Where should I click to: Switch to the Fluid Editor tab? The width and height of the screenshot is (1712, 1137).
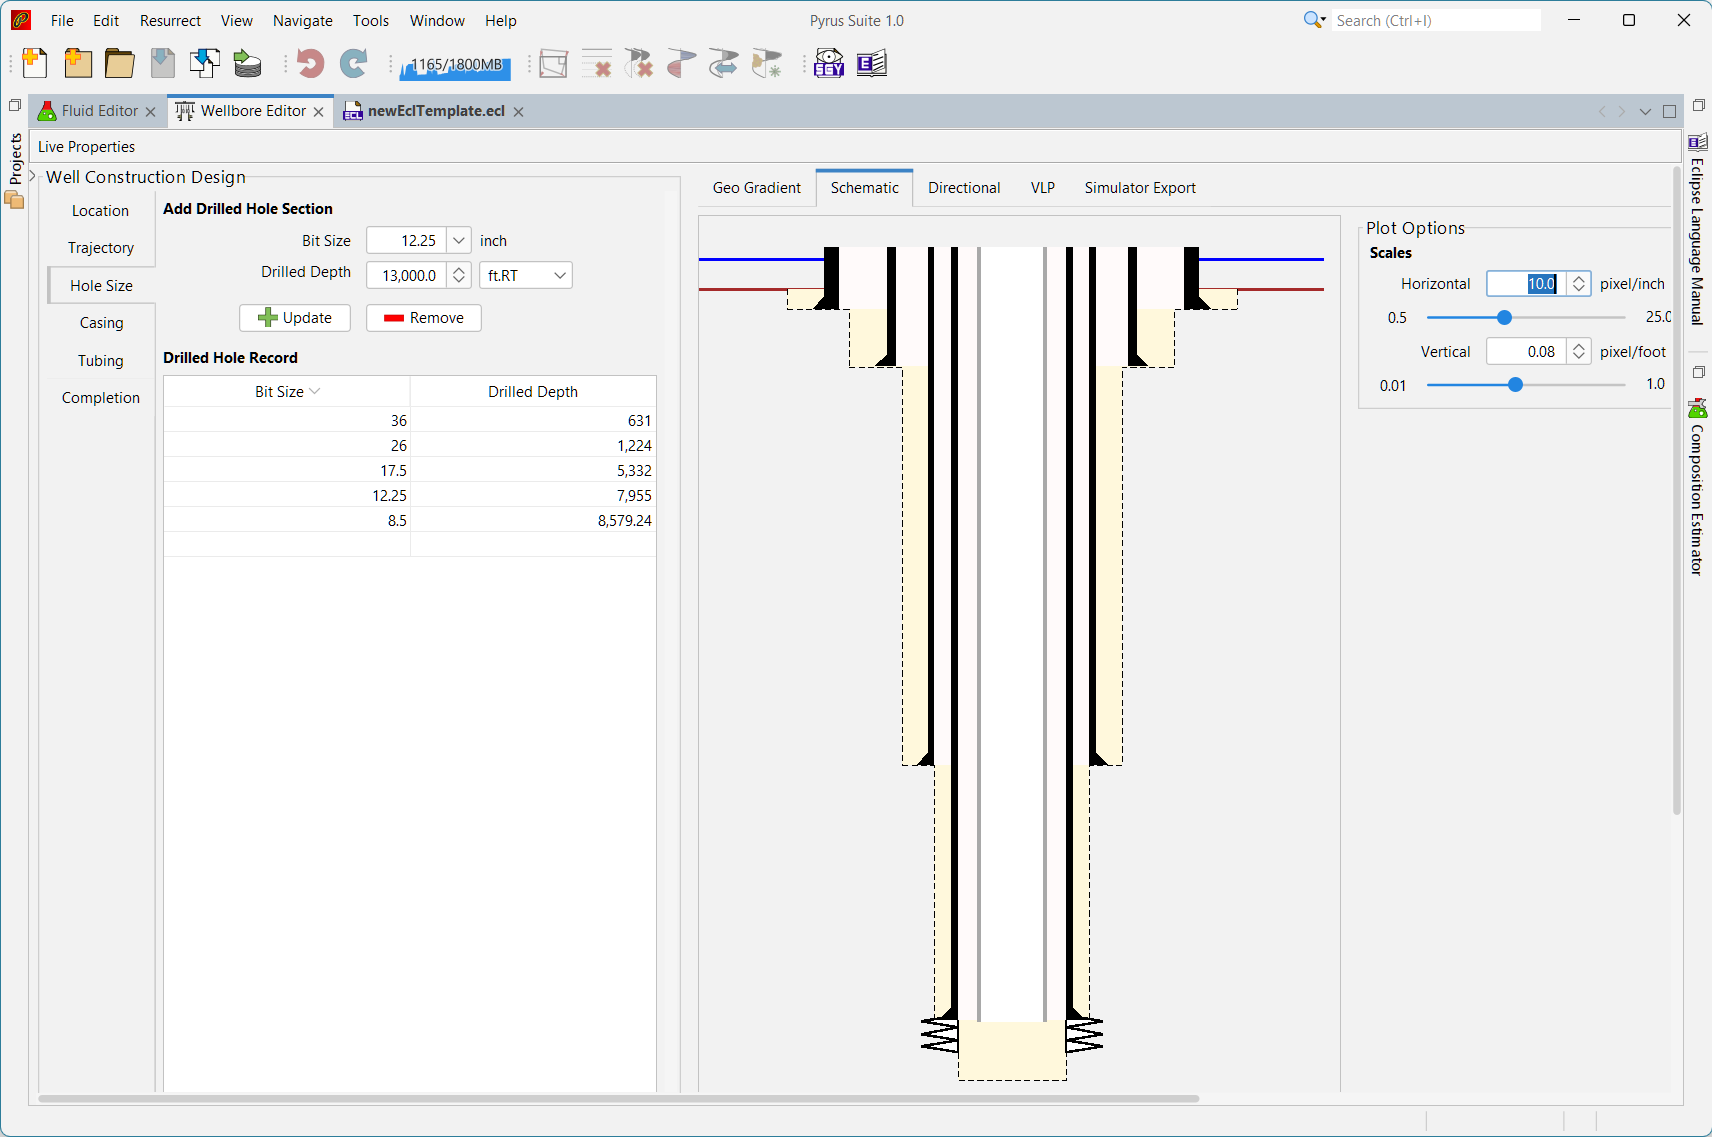99,111
